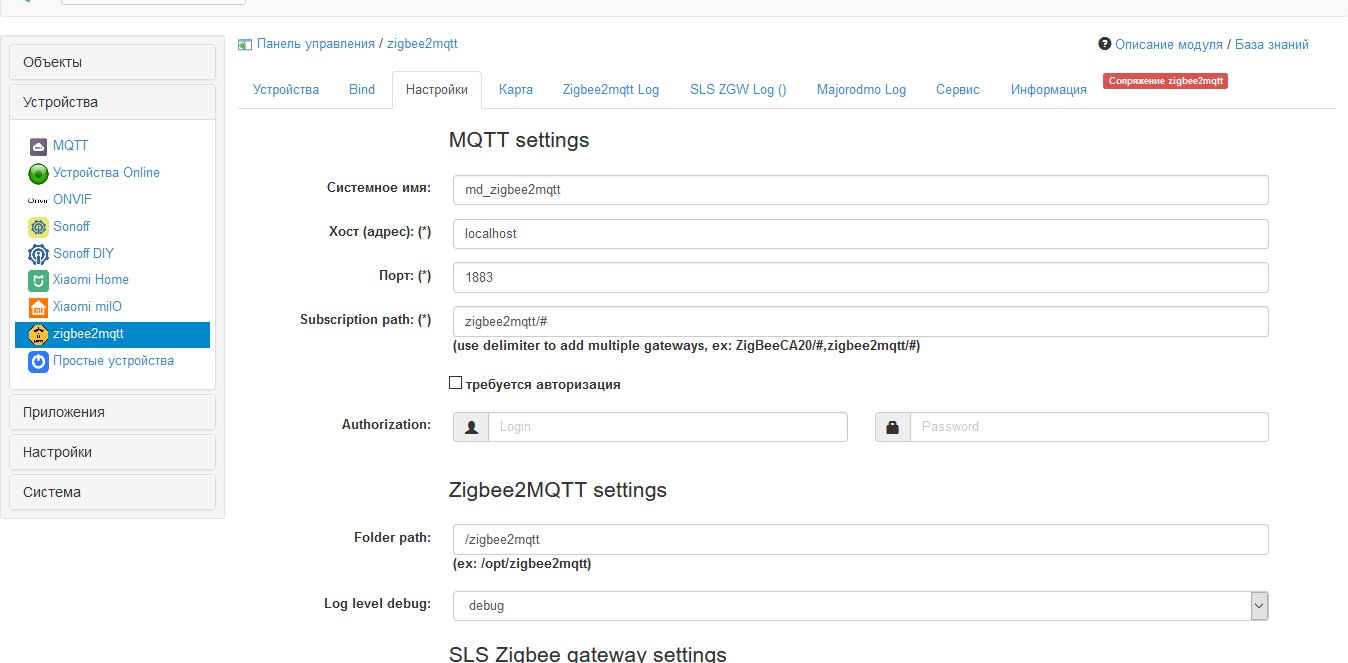Click the ONVIF sidebar icon
Viewport: 1348px width, 663px height.
[x=37, y=199]
